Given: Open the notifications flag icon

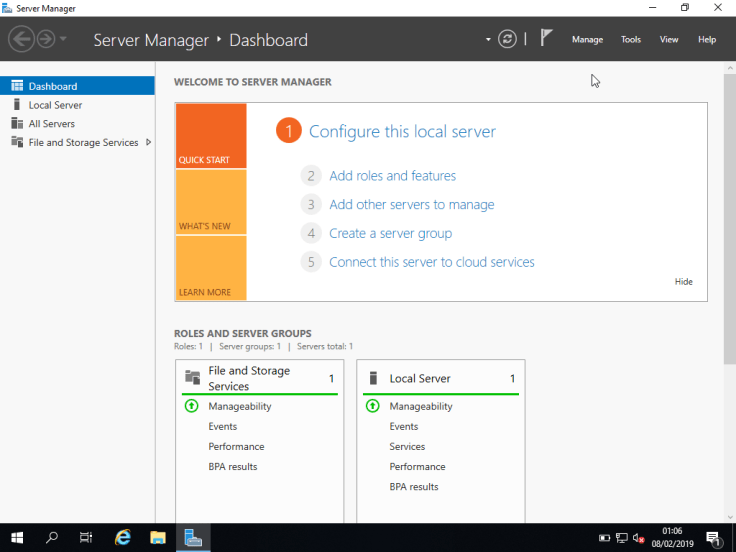Looking at the screenshot, I should point(546,39).
